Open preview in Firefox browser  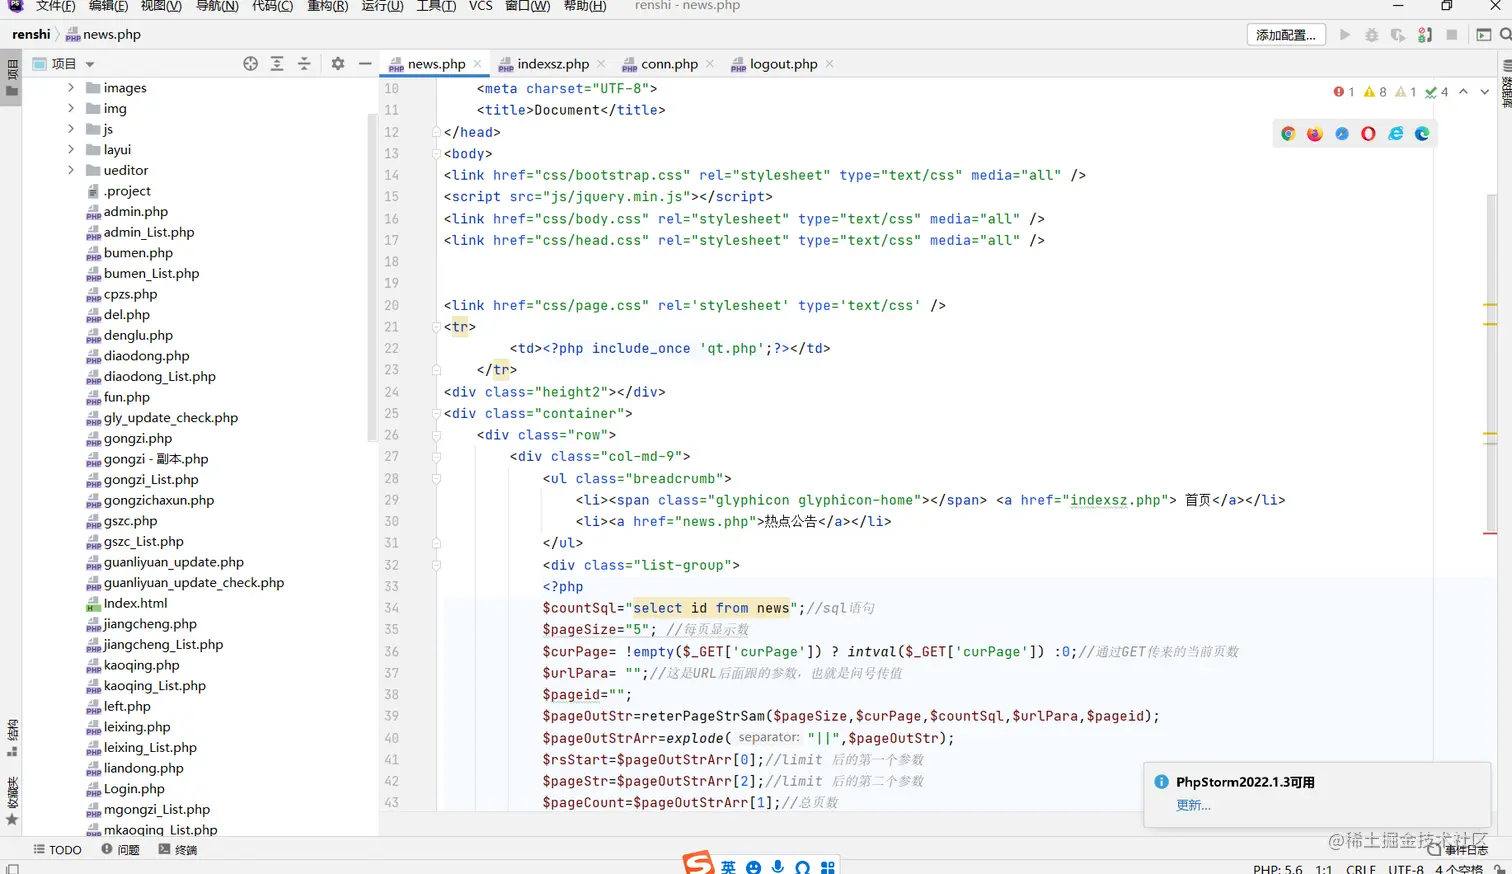pyautogui.click(x=1315, y=134)
